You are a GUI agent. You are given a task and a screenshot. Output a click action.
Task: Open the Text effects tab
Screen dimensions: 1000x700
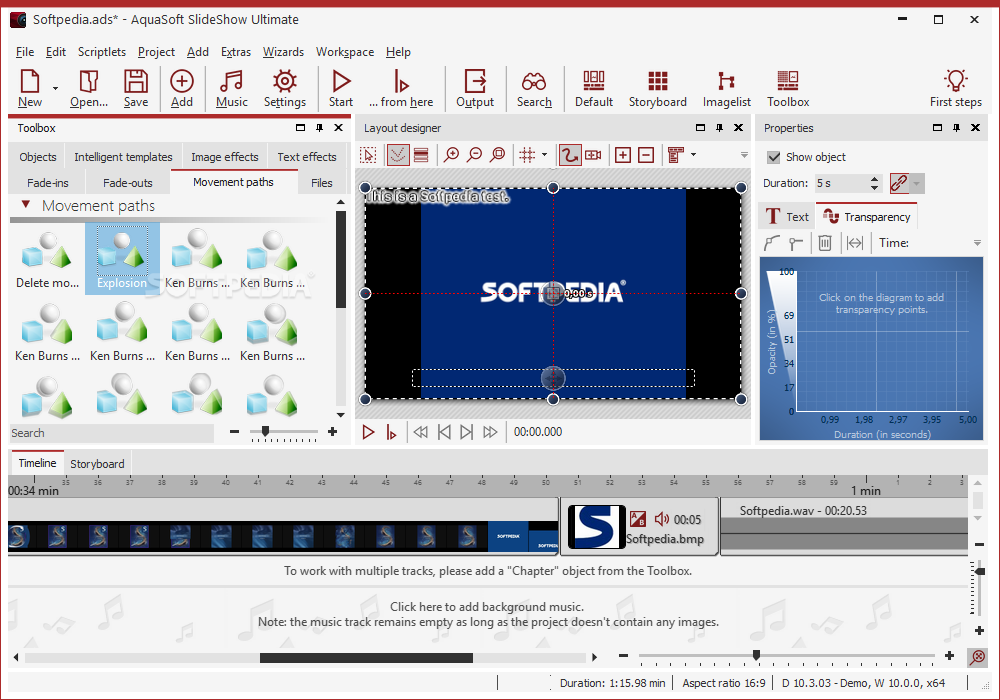tap(307, 157)
